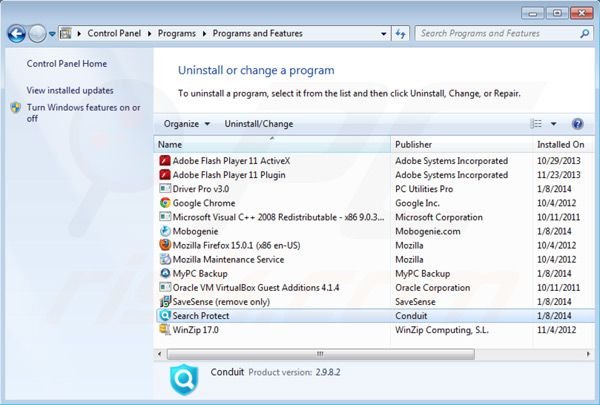Screen dimensions: 600x405
Task: Select Oracle VM VirtualBox icon
Action: 165,287
